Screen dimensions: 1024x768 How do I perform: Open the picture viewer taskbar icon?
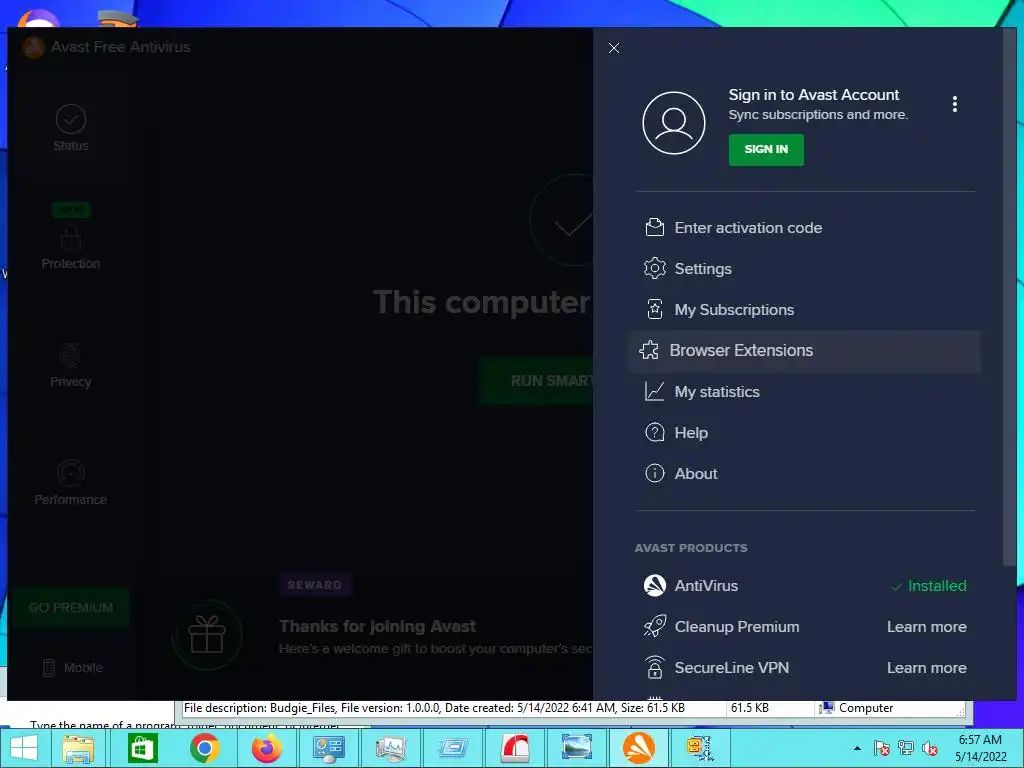coord(577,748)
